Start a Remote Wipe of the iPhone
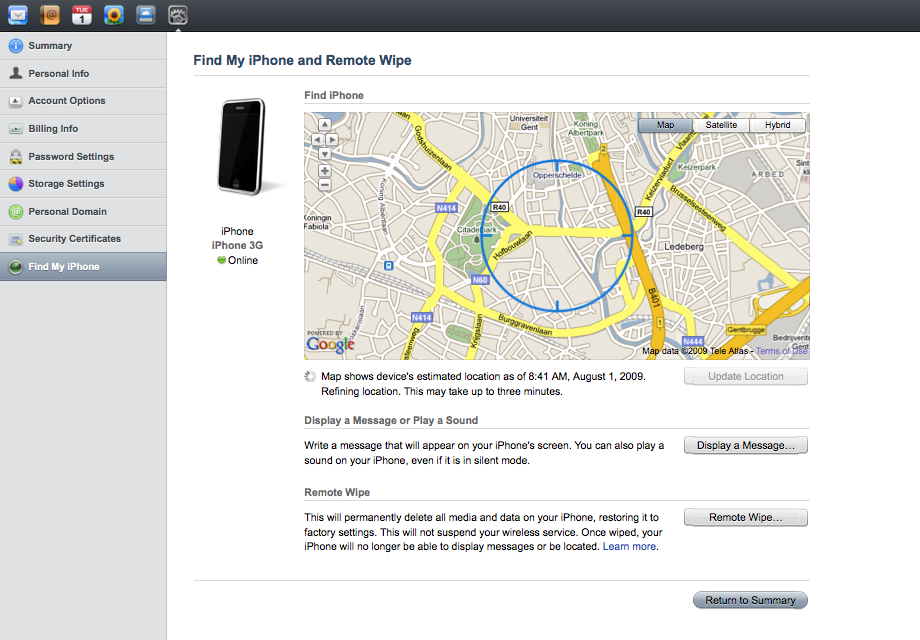 pyautogui.click(x=745, y=517)
